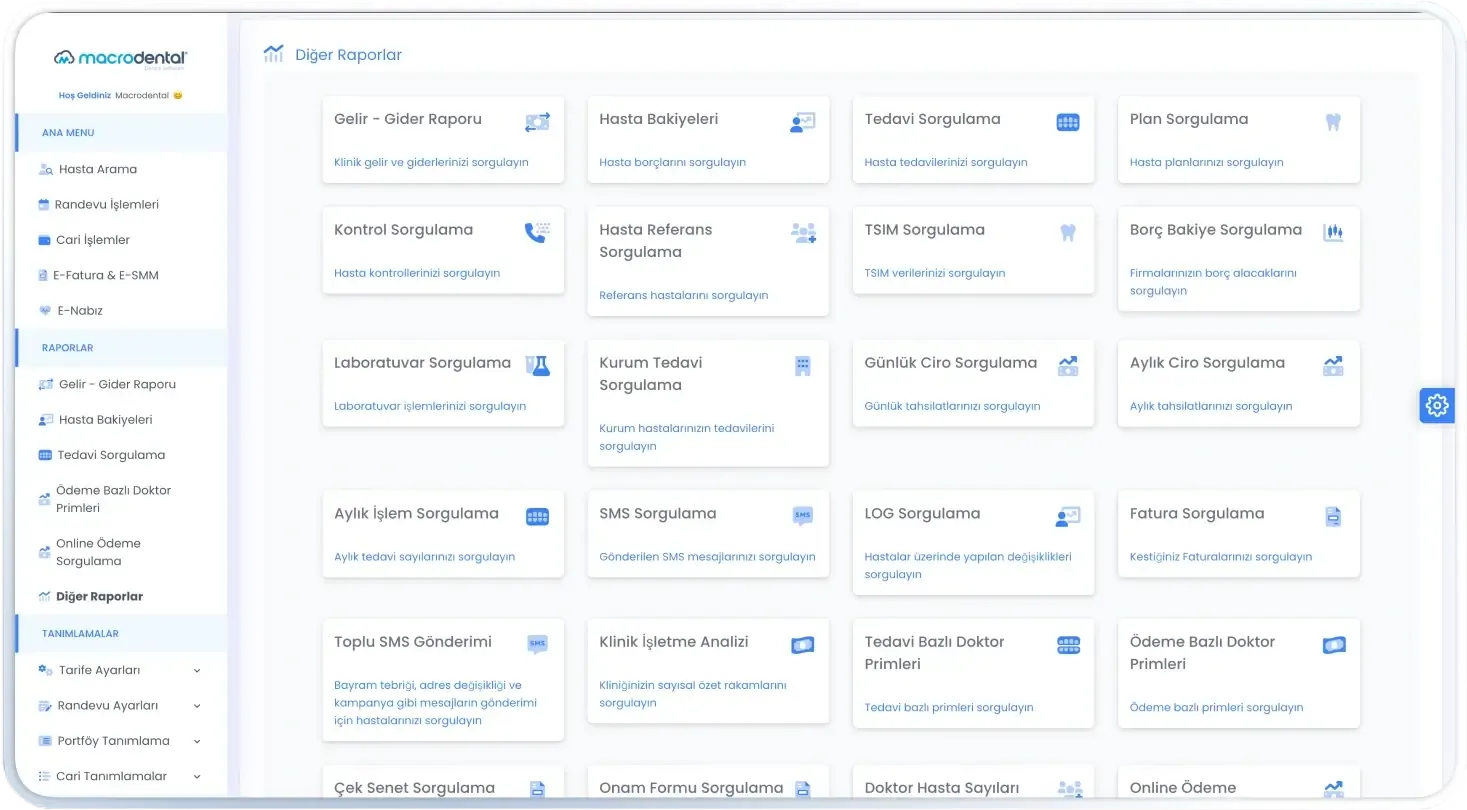Click the icon on Hasta Bakiyeleri card
This screenshot has height=810, width=1467.
pos(802,122)
